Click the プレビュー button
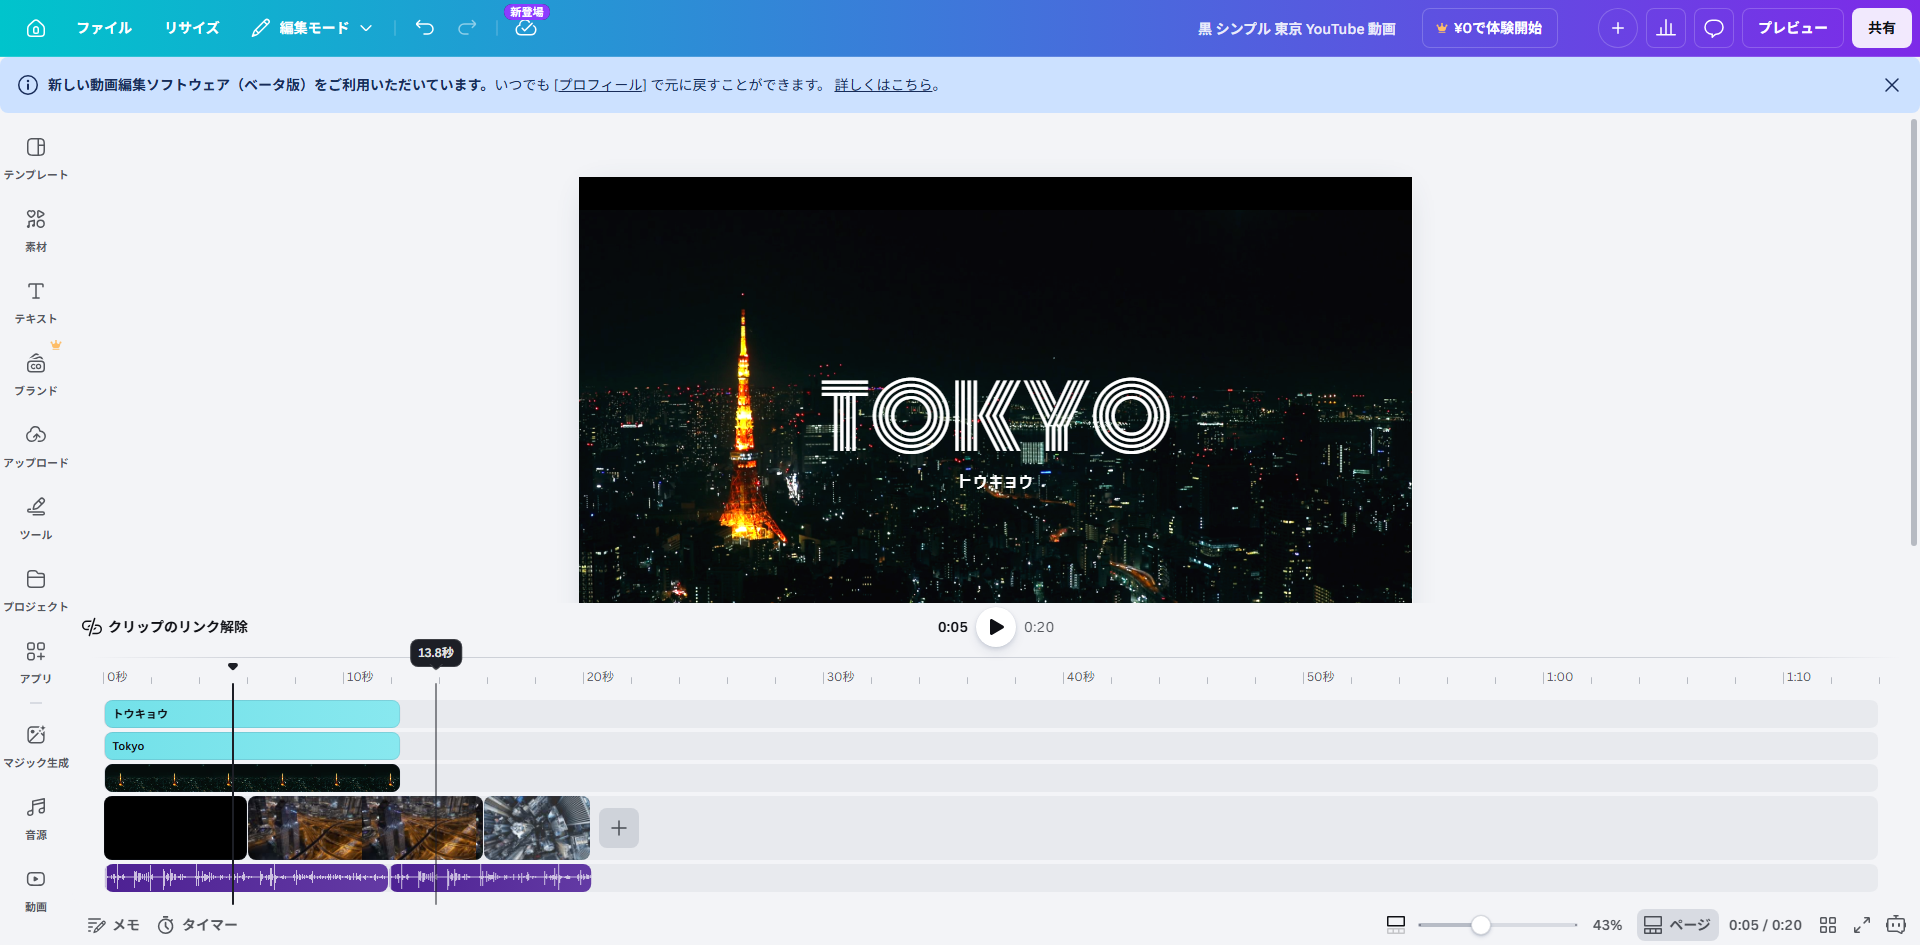Image resolution: width=1920 pixels, height=945 pixels. 1793,28
